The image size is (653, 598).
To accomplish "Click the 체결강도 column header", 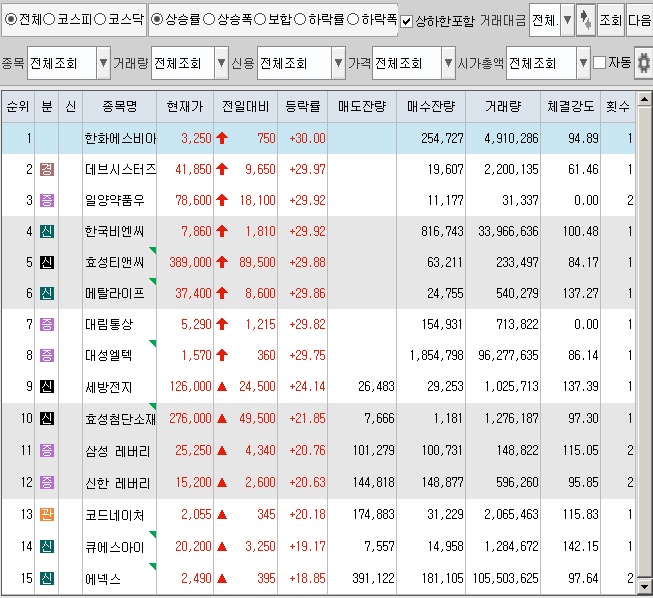I will [x=571, y=107].
